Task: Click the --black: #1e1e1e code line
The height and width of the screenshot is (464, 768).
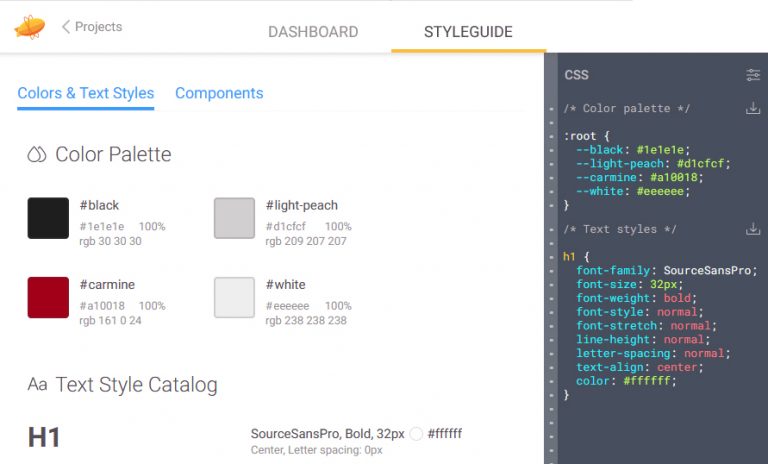Action: click(x=633, y=150)
